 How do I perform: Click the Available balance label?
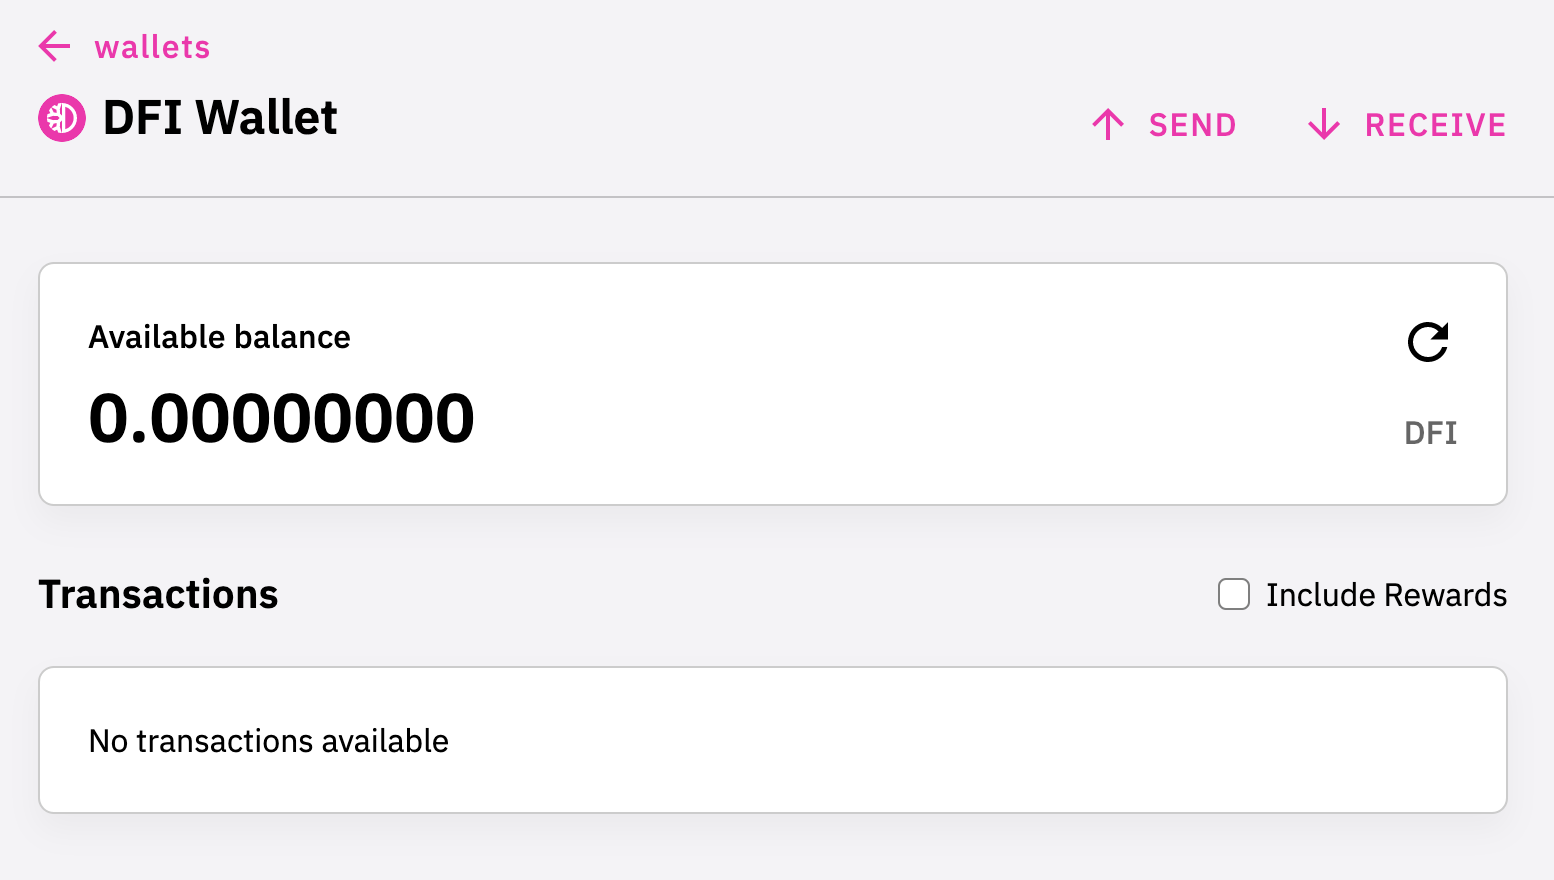[219, 337]
